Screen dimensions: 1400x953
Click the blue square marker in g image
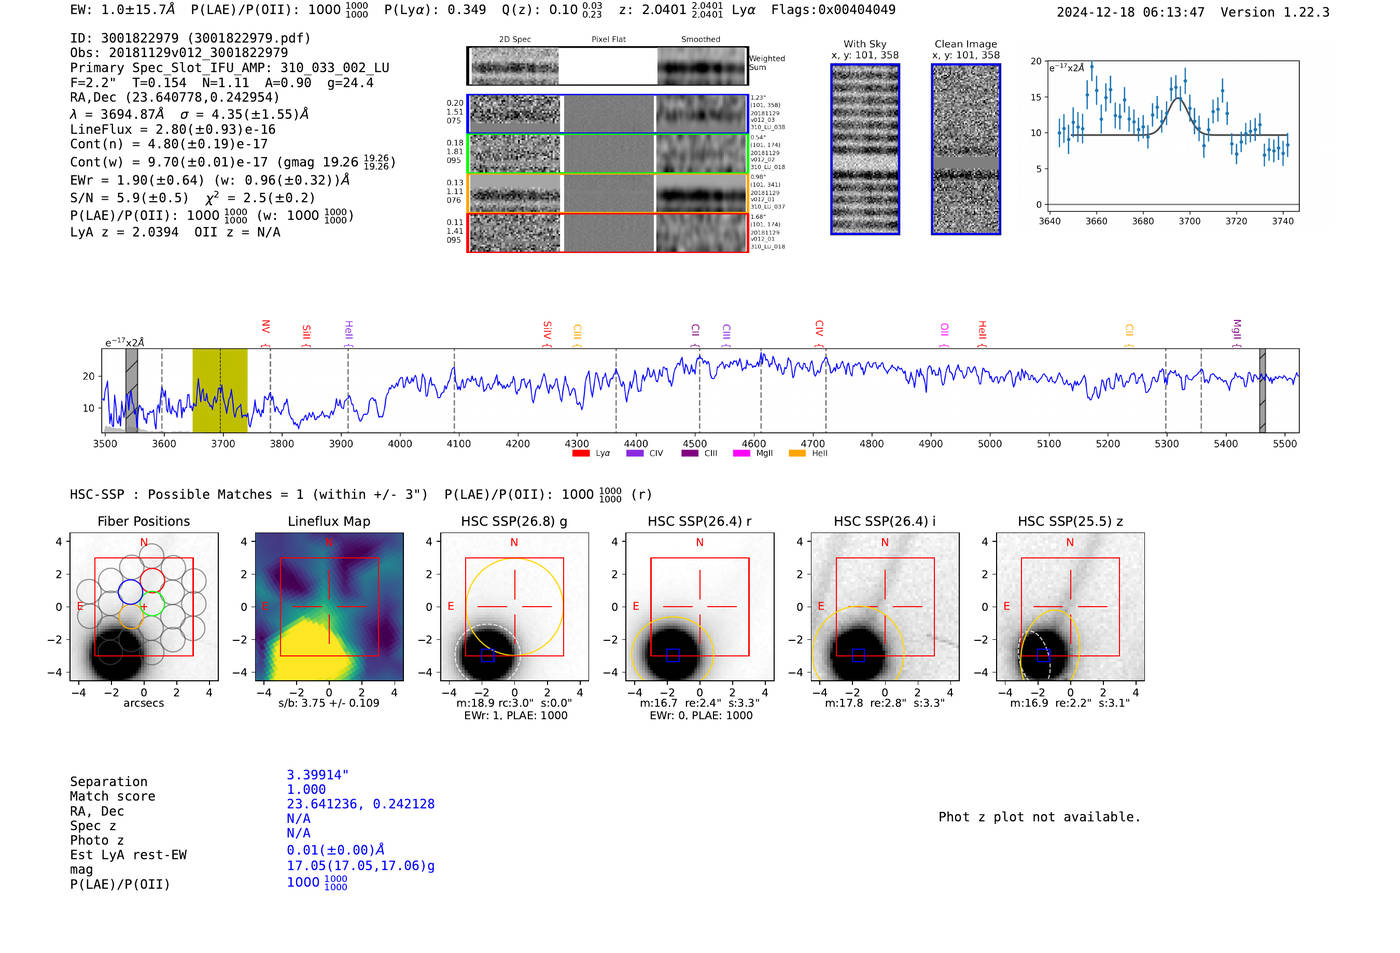488,655
